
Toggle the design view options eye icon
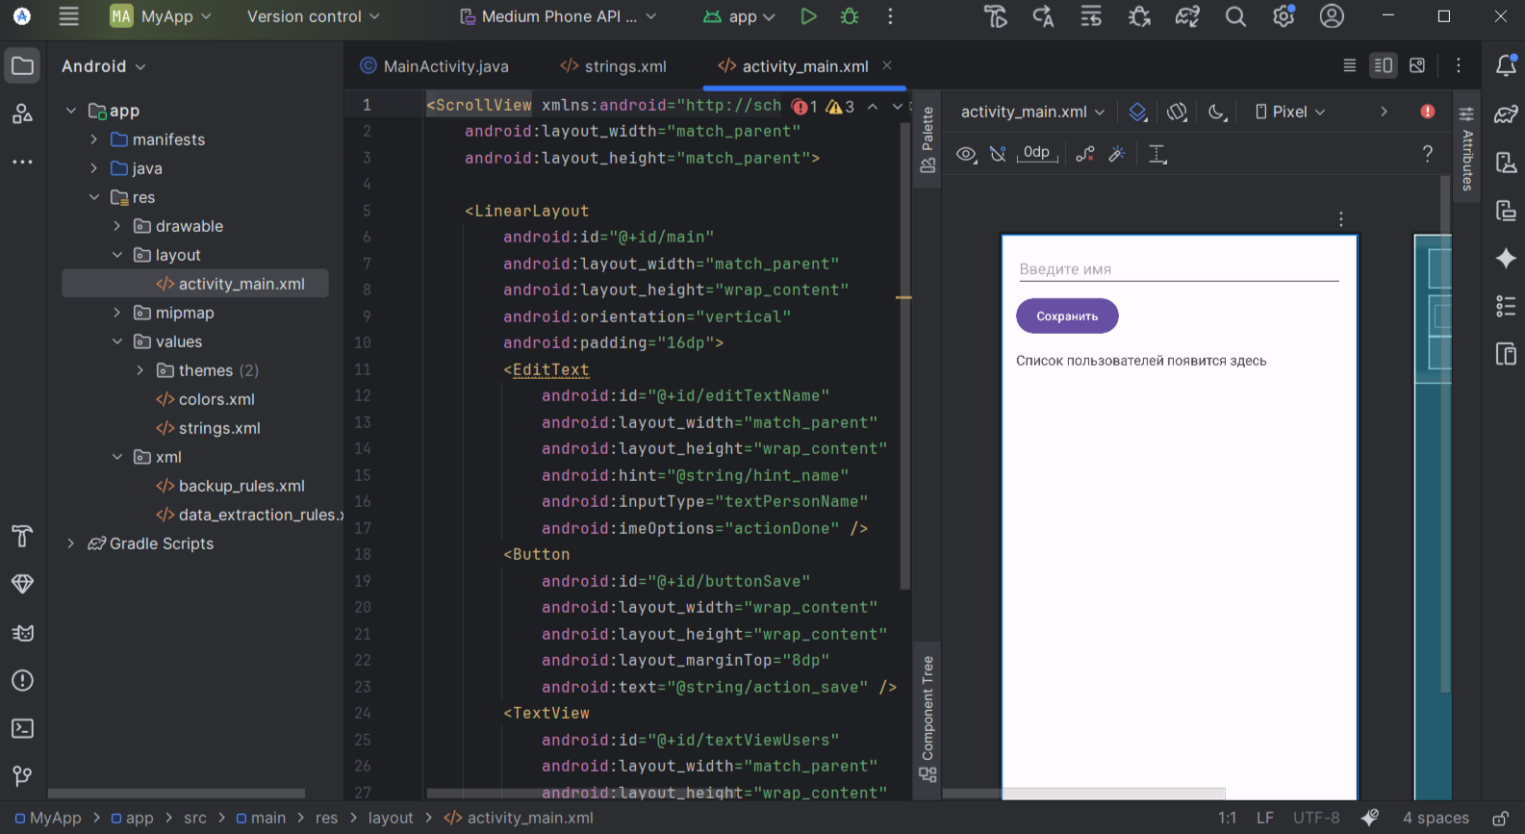click(966, 154)
